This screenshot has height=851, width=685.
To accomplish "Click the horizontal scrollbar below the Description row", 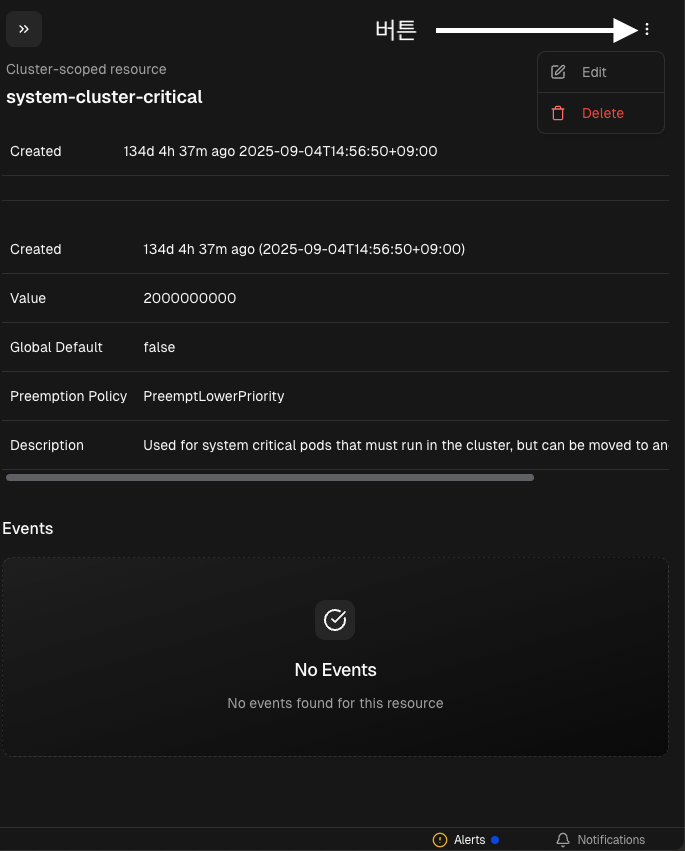I will coord(270,478).
